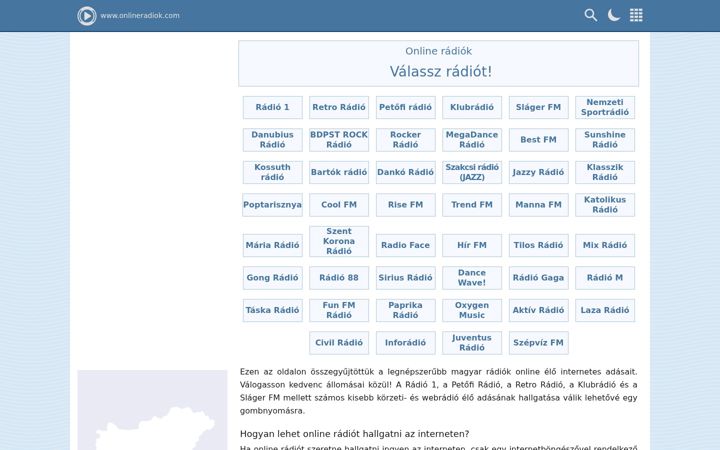Select Retro Rádió station
This screenshot has width=720, height=450.
(x=339, y=107)
